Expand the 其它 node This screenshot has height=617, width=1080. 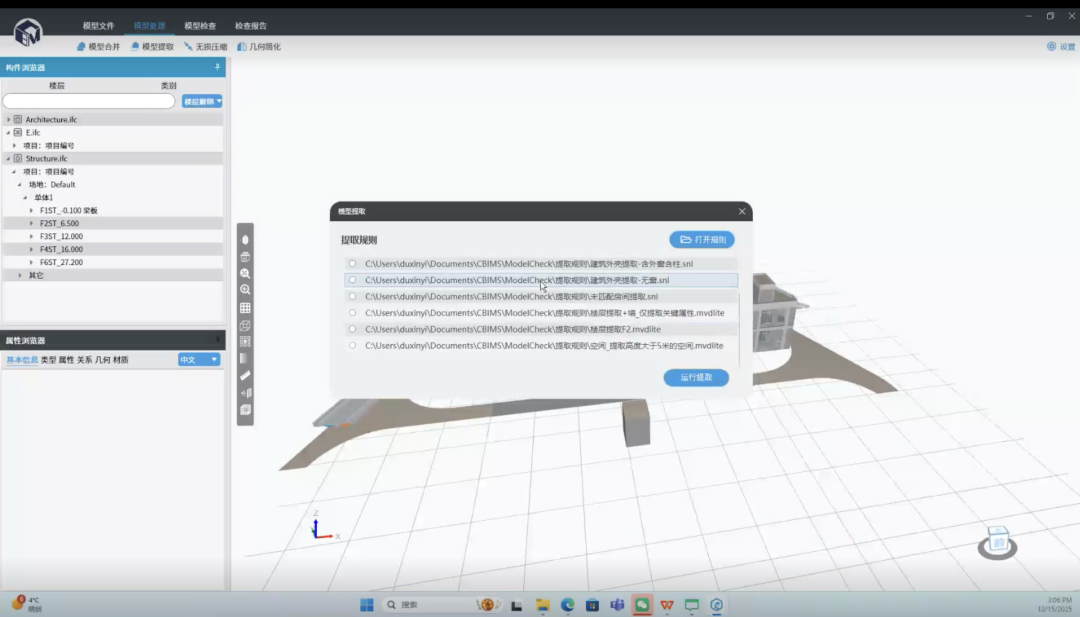coord(19,275)
